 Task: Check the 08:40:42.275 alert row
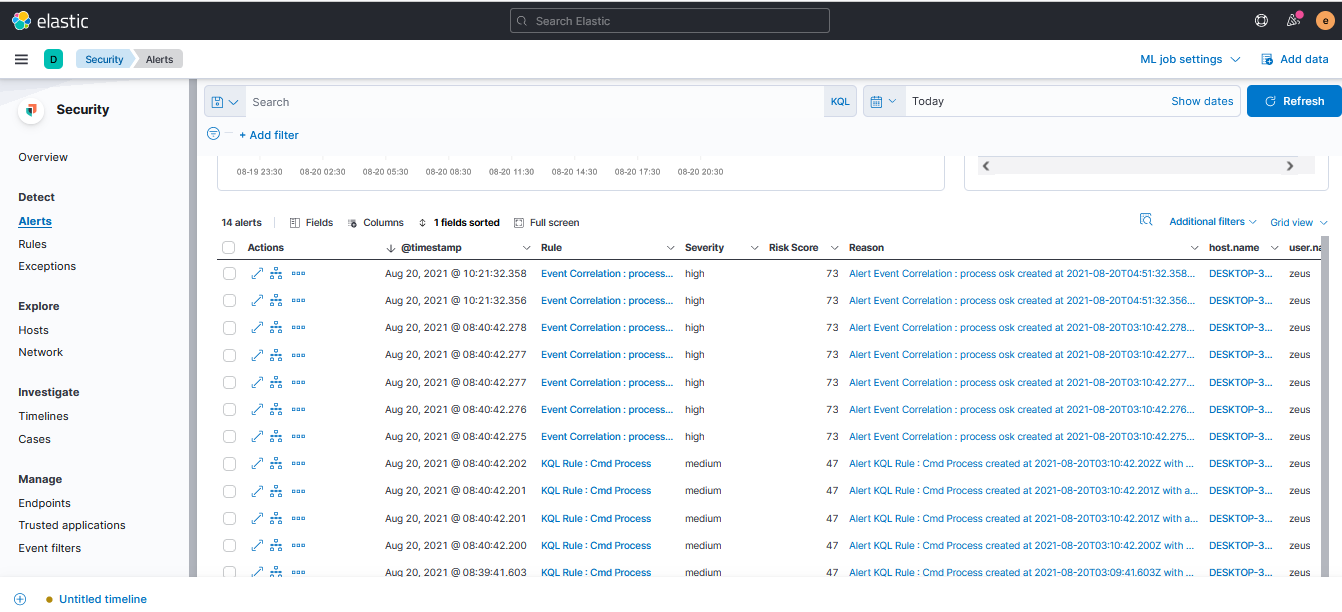pyautogui.click(x=229, y=436)
